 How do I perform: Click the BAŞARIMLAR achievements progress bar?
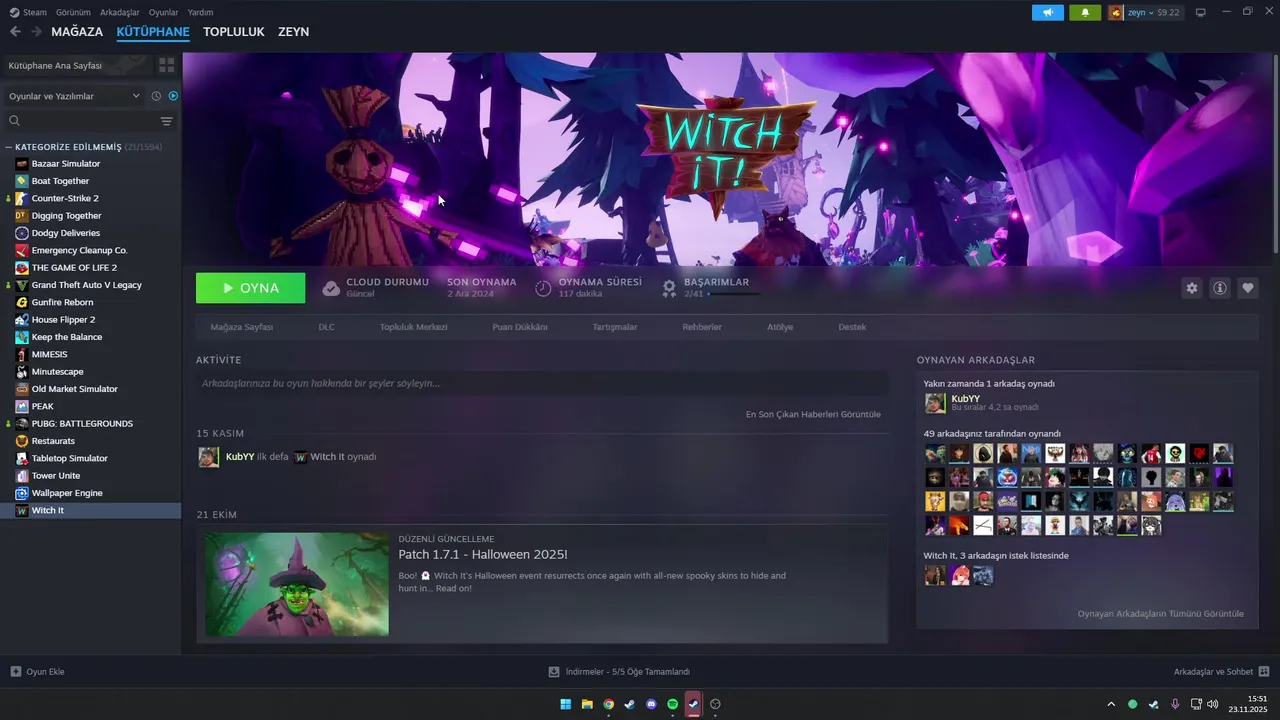(734, 294)
